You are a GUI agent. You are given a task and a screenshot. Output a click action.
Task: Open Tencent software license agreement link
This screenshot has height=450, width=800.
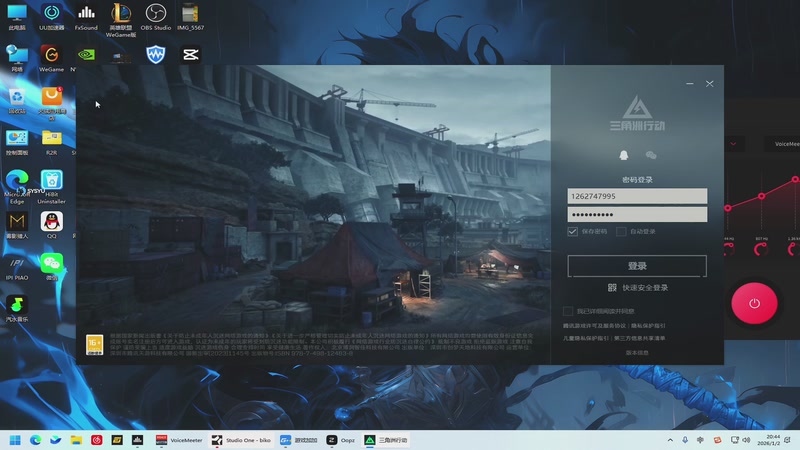[x=594, y=326]
